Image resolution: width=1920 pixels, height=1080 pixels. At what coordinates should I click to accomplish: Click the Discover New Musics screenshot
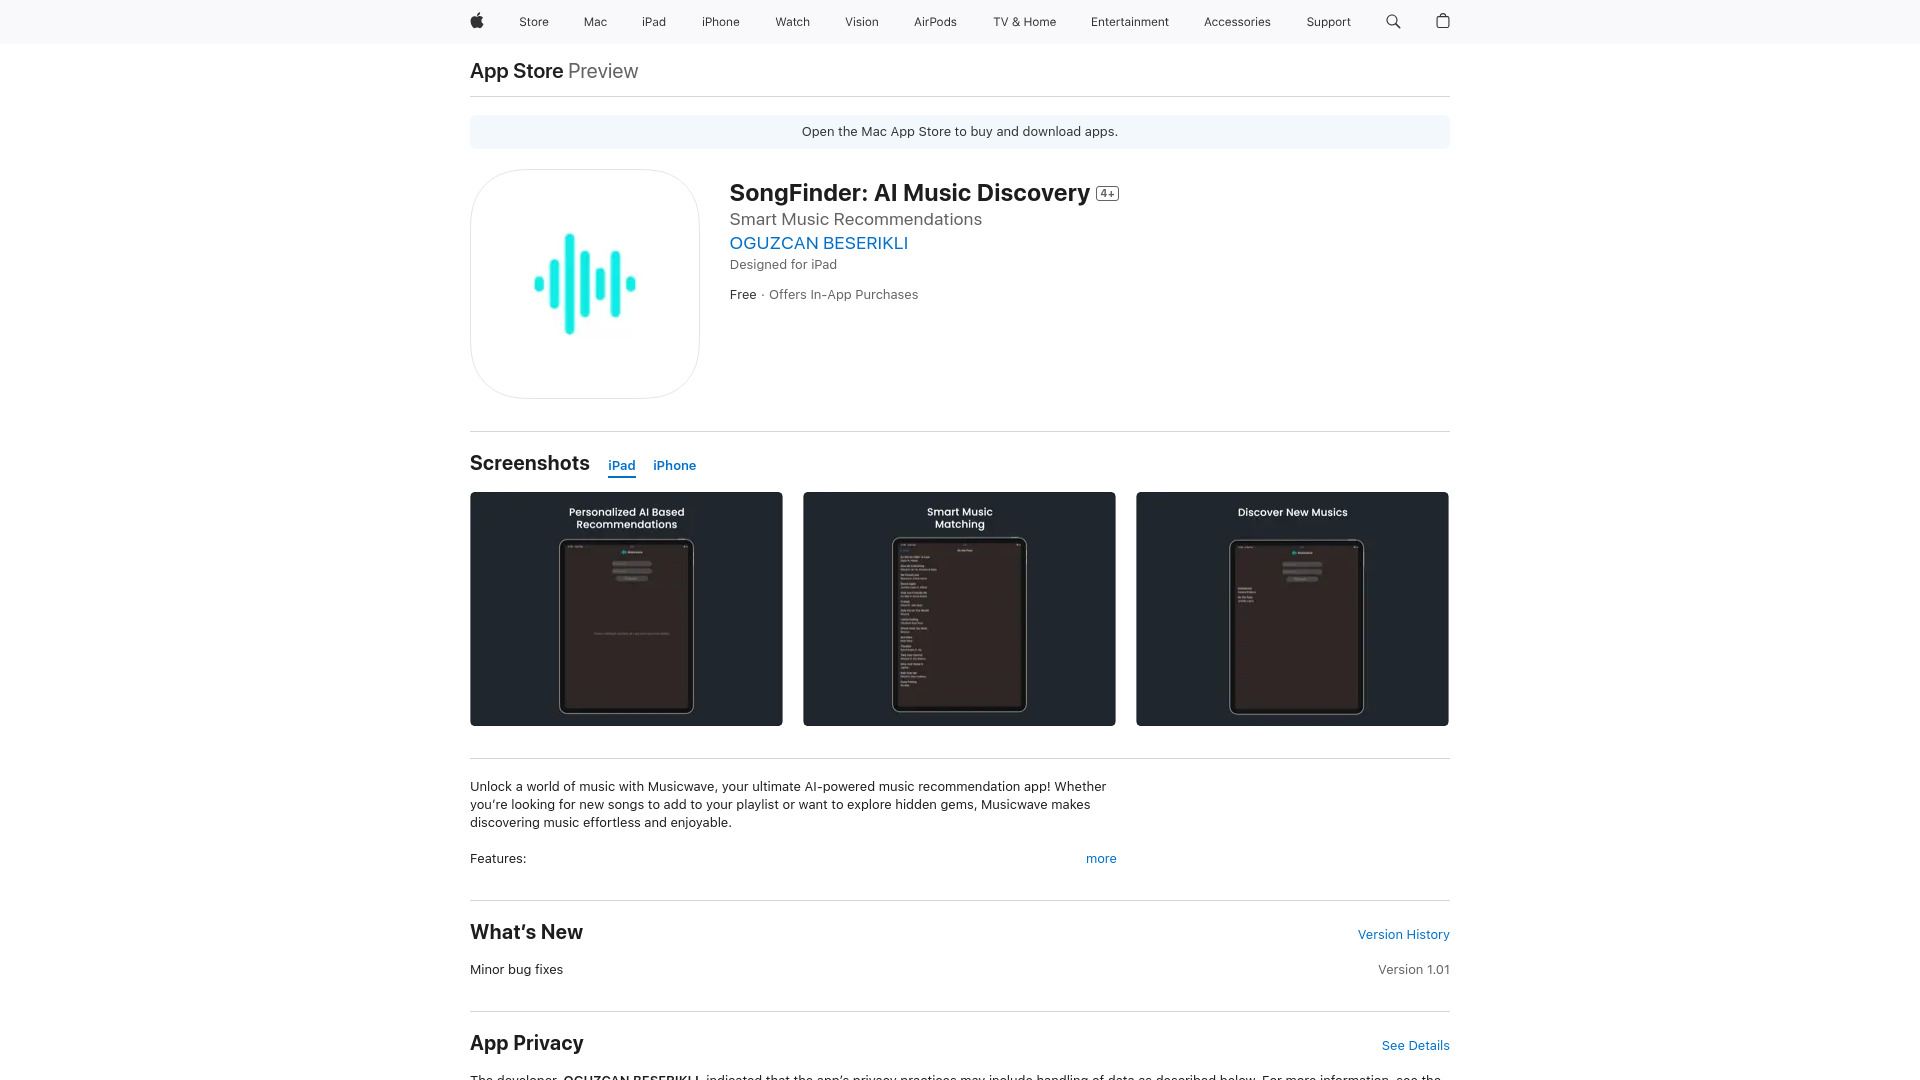(x=1292, y=608)
